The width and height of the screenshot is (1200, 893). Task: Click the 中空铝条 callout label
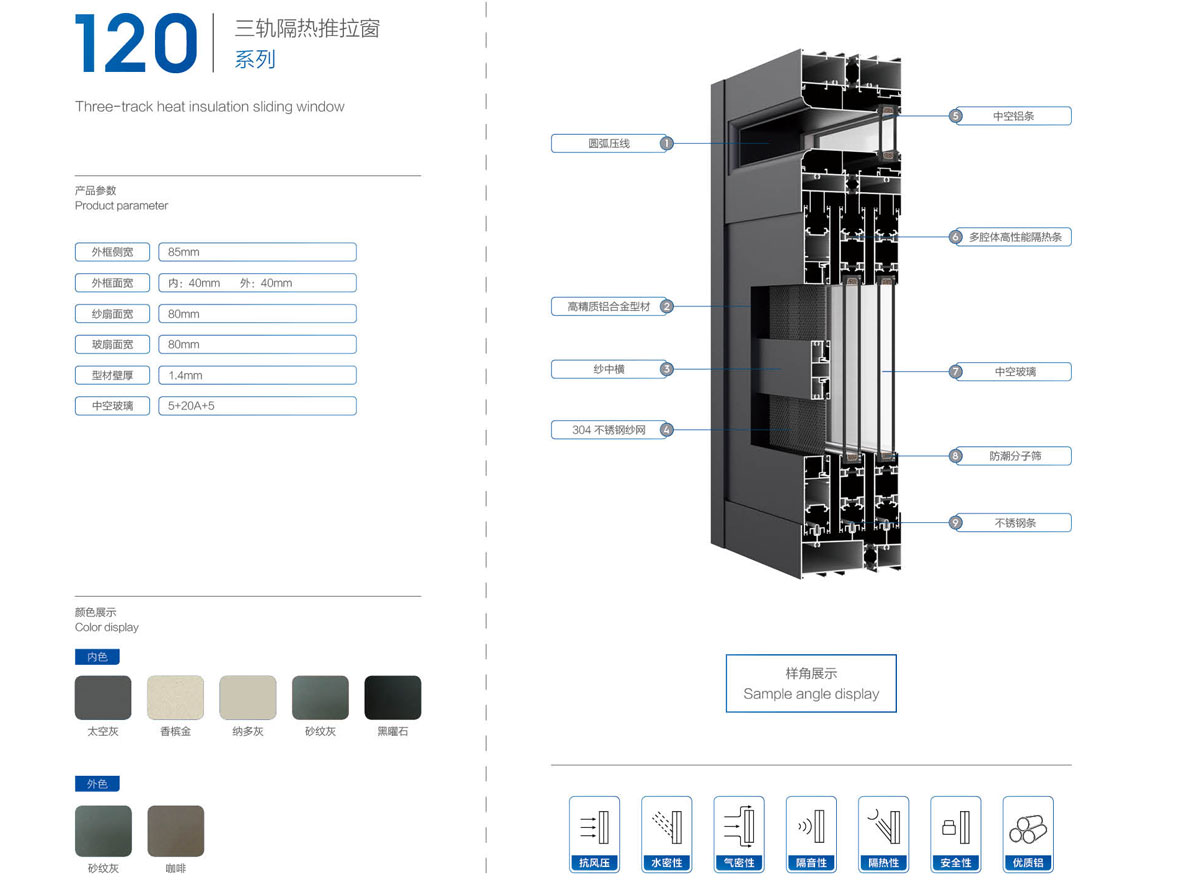pyautogui.click(x=1014, y=116)
